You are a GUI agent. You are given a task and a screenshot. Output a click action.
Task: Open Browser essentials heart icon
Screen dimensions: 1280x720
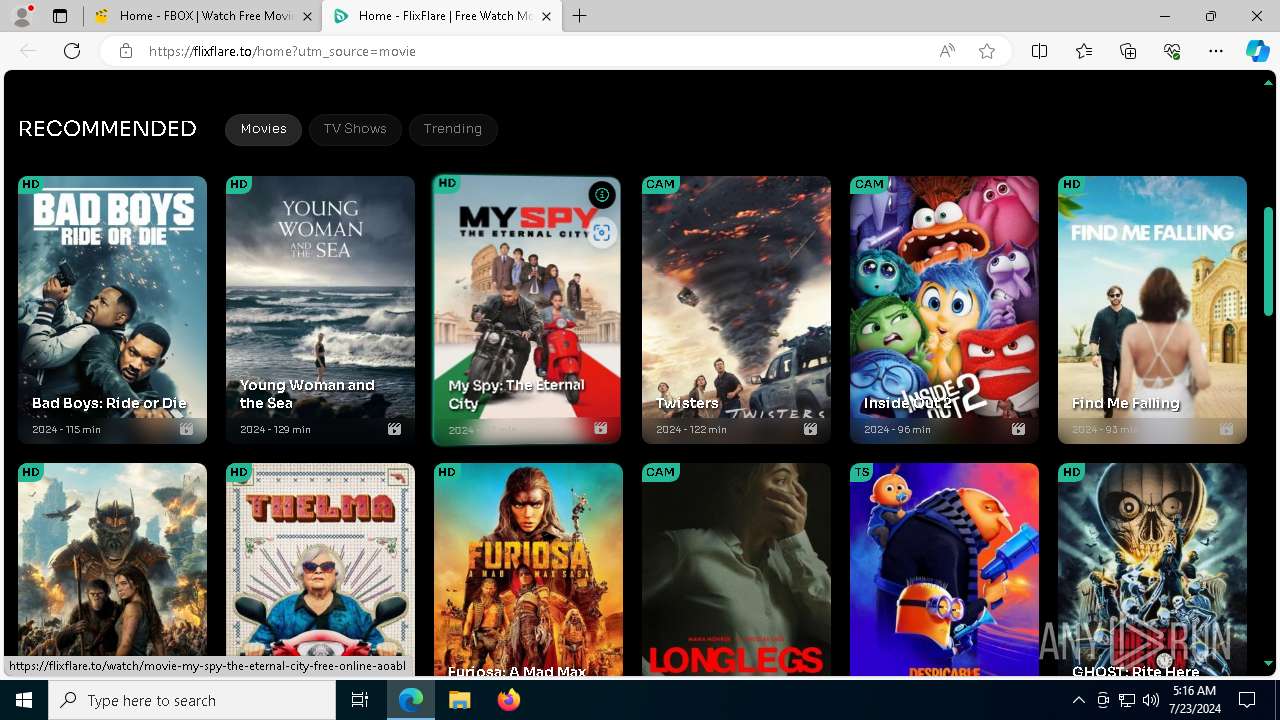(1172, 51)
